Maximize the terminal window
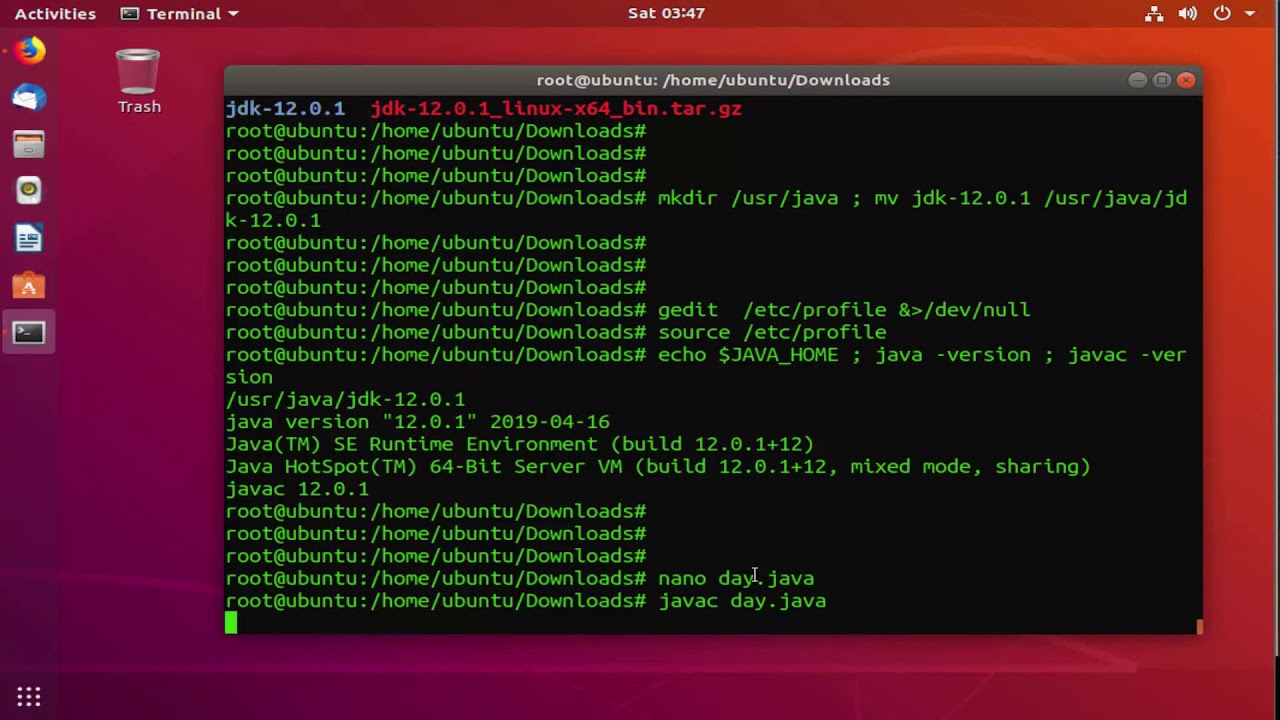1280x720 pixels. click(1161, 80)
